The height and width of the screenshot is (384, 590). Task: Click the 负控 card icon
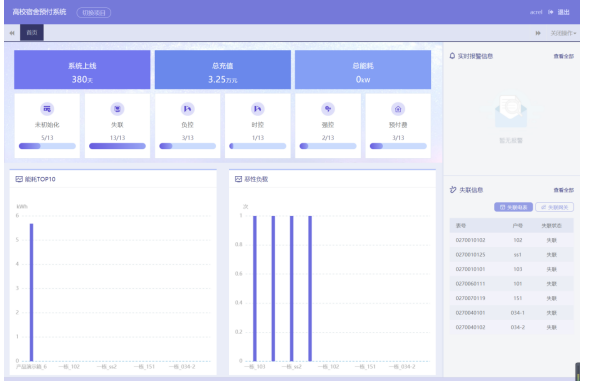pyautogui.click(x=187, y=109)
